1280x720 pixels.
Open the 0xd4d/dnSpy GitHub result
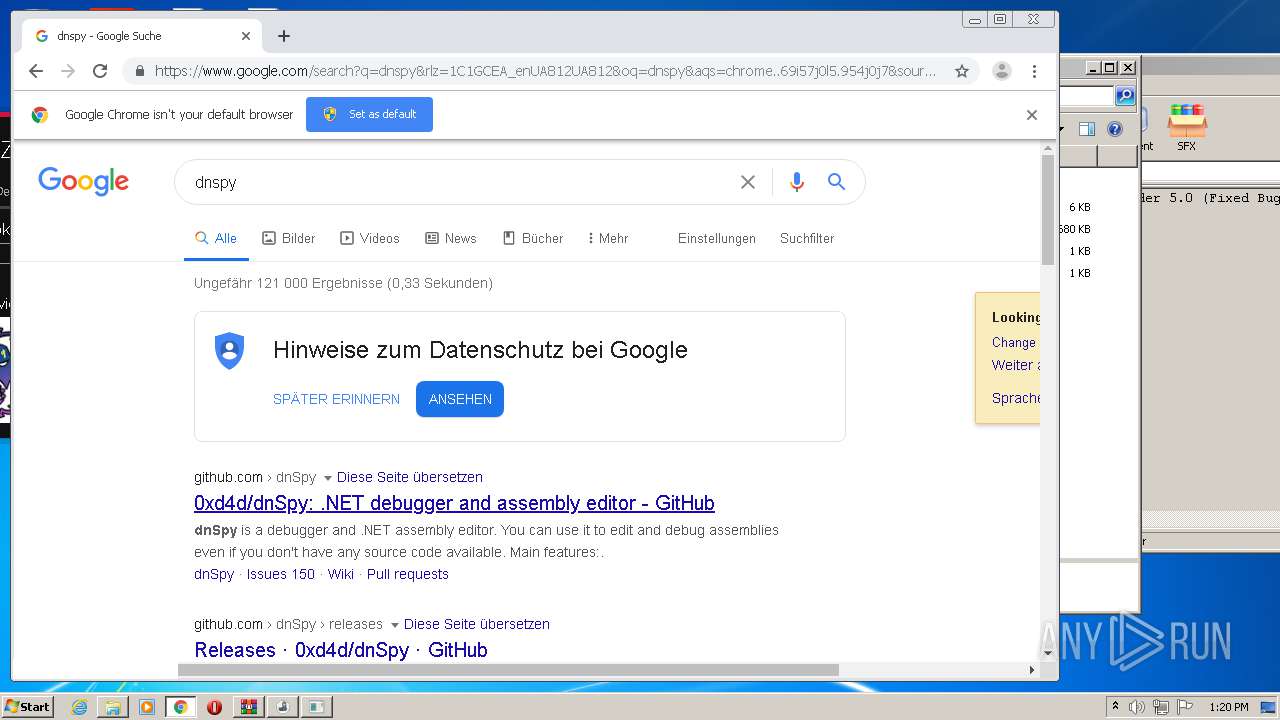(x=454, y=503)
